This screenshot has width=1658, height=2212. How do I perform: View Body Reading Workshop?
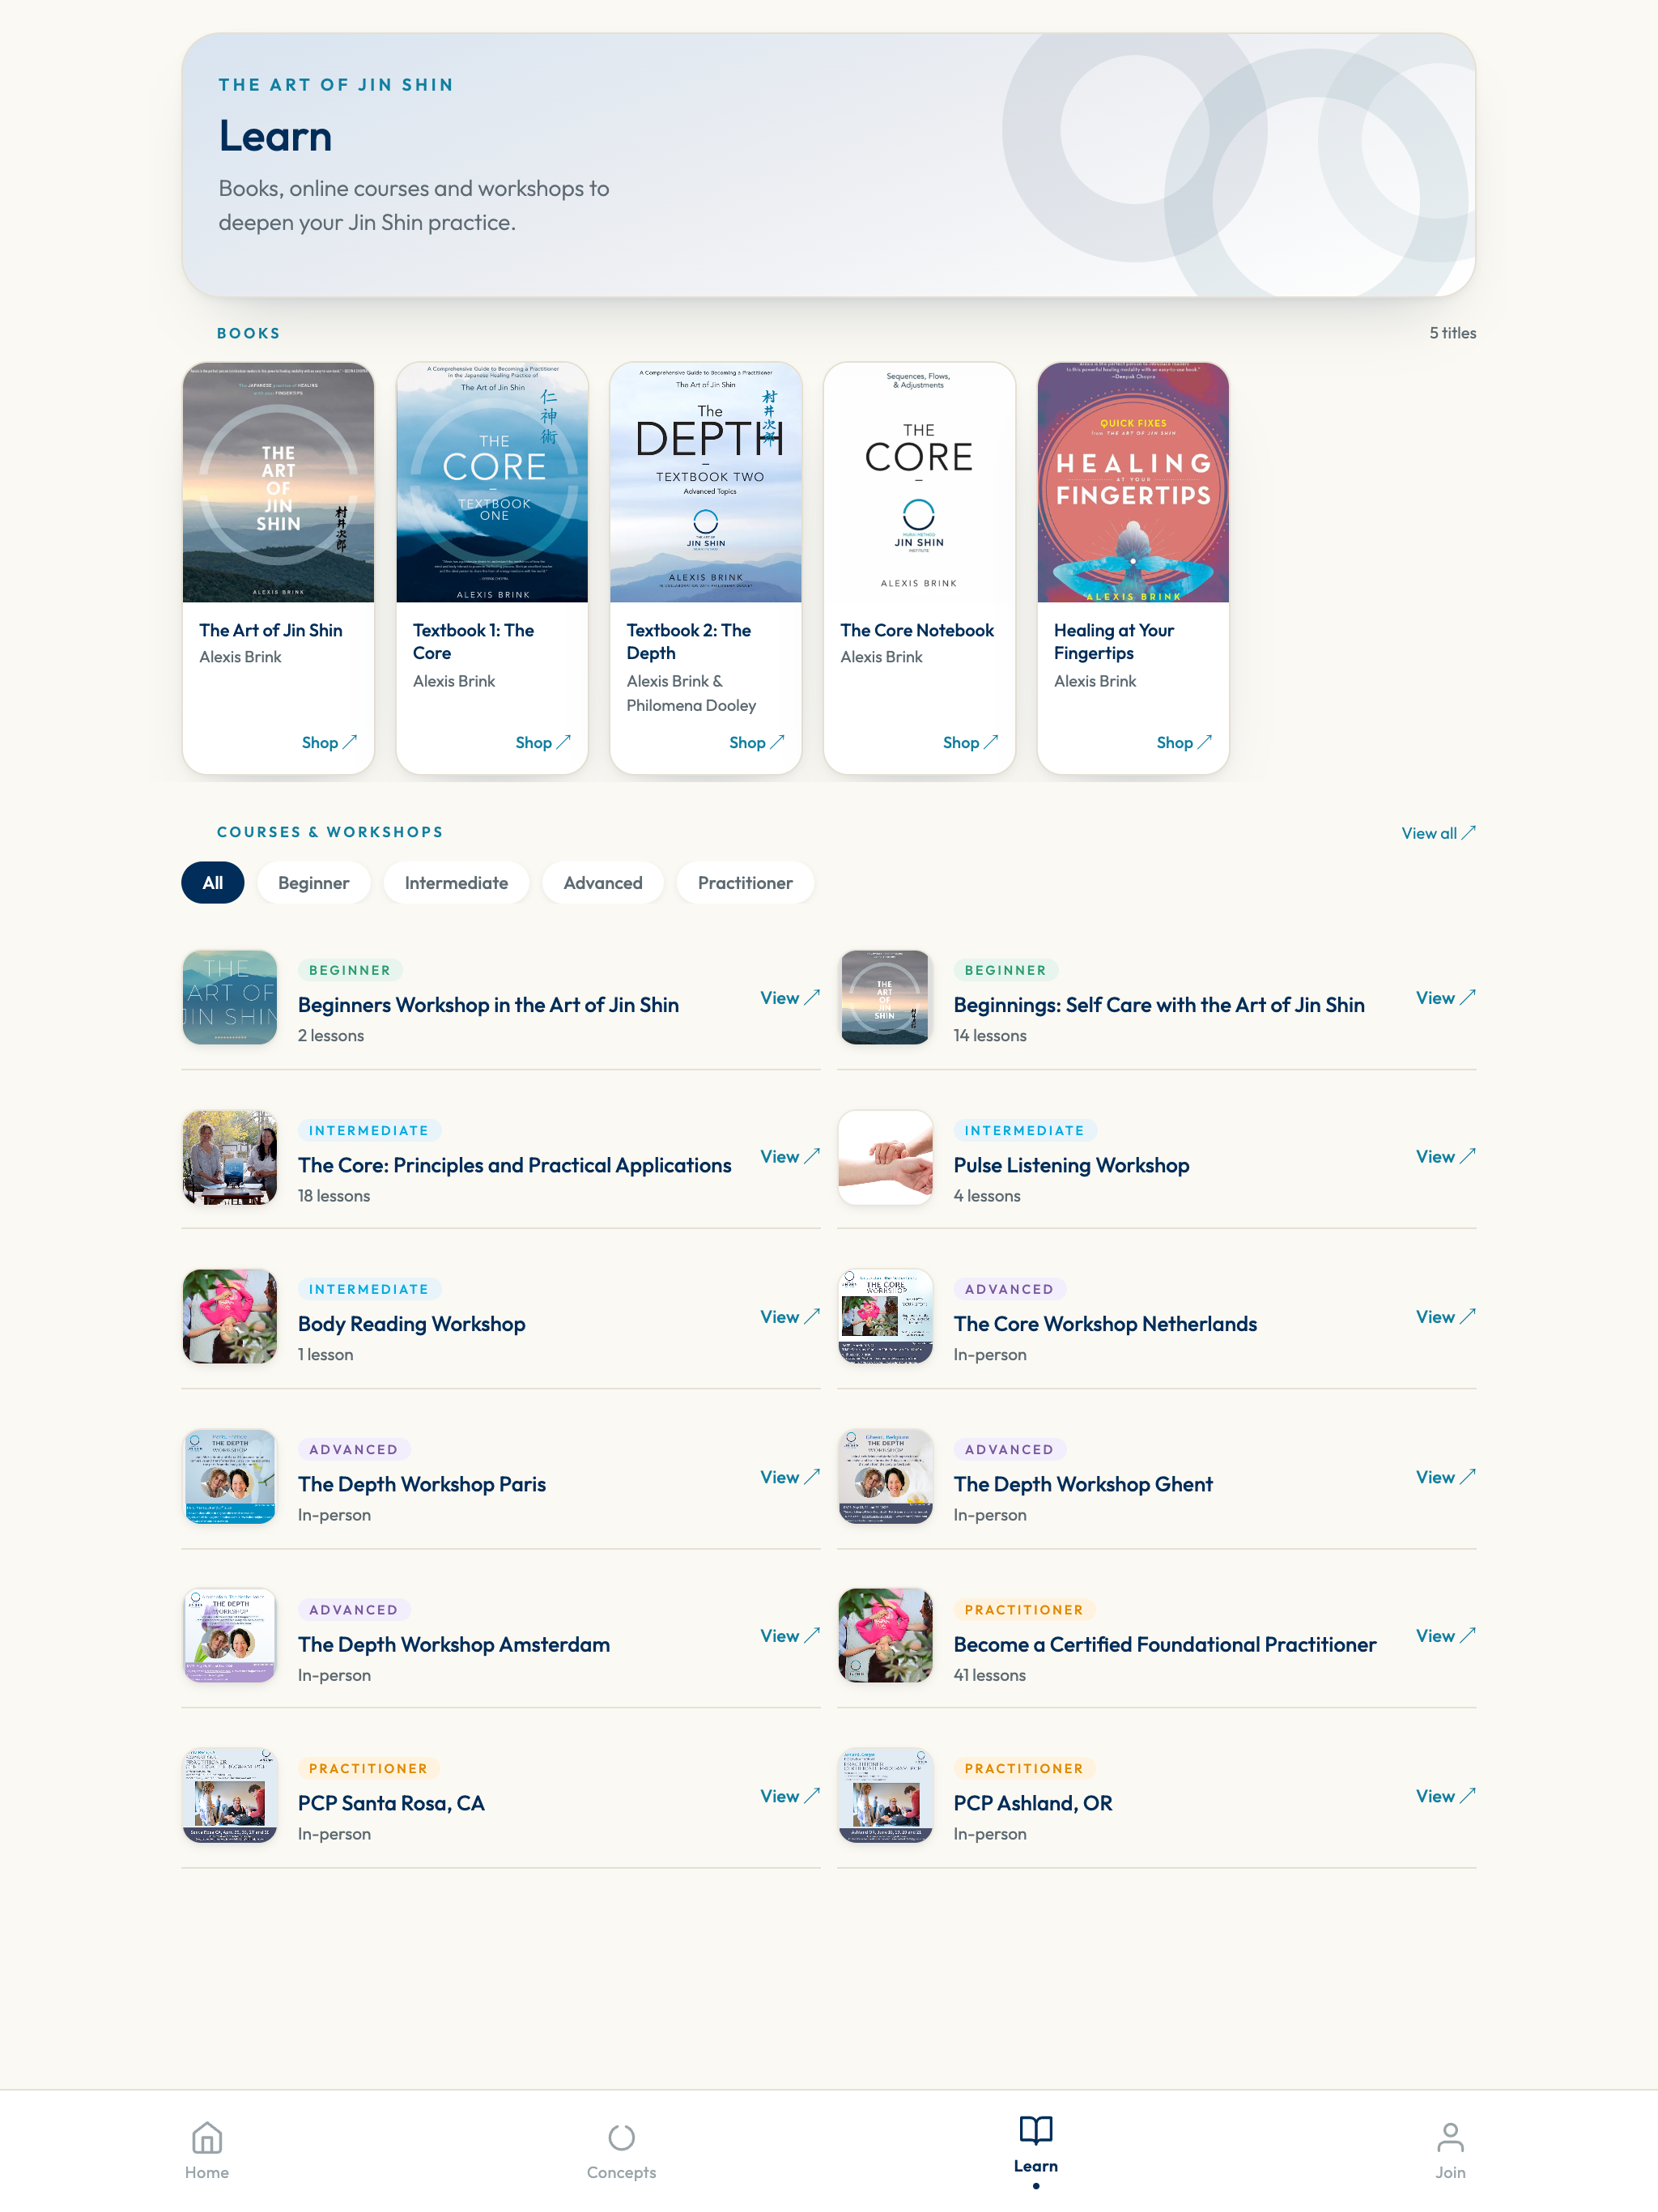[790, 1317]
